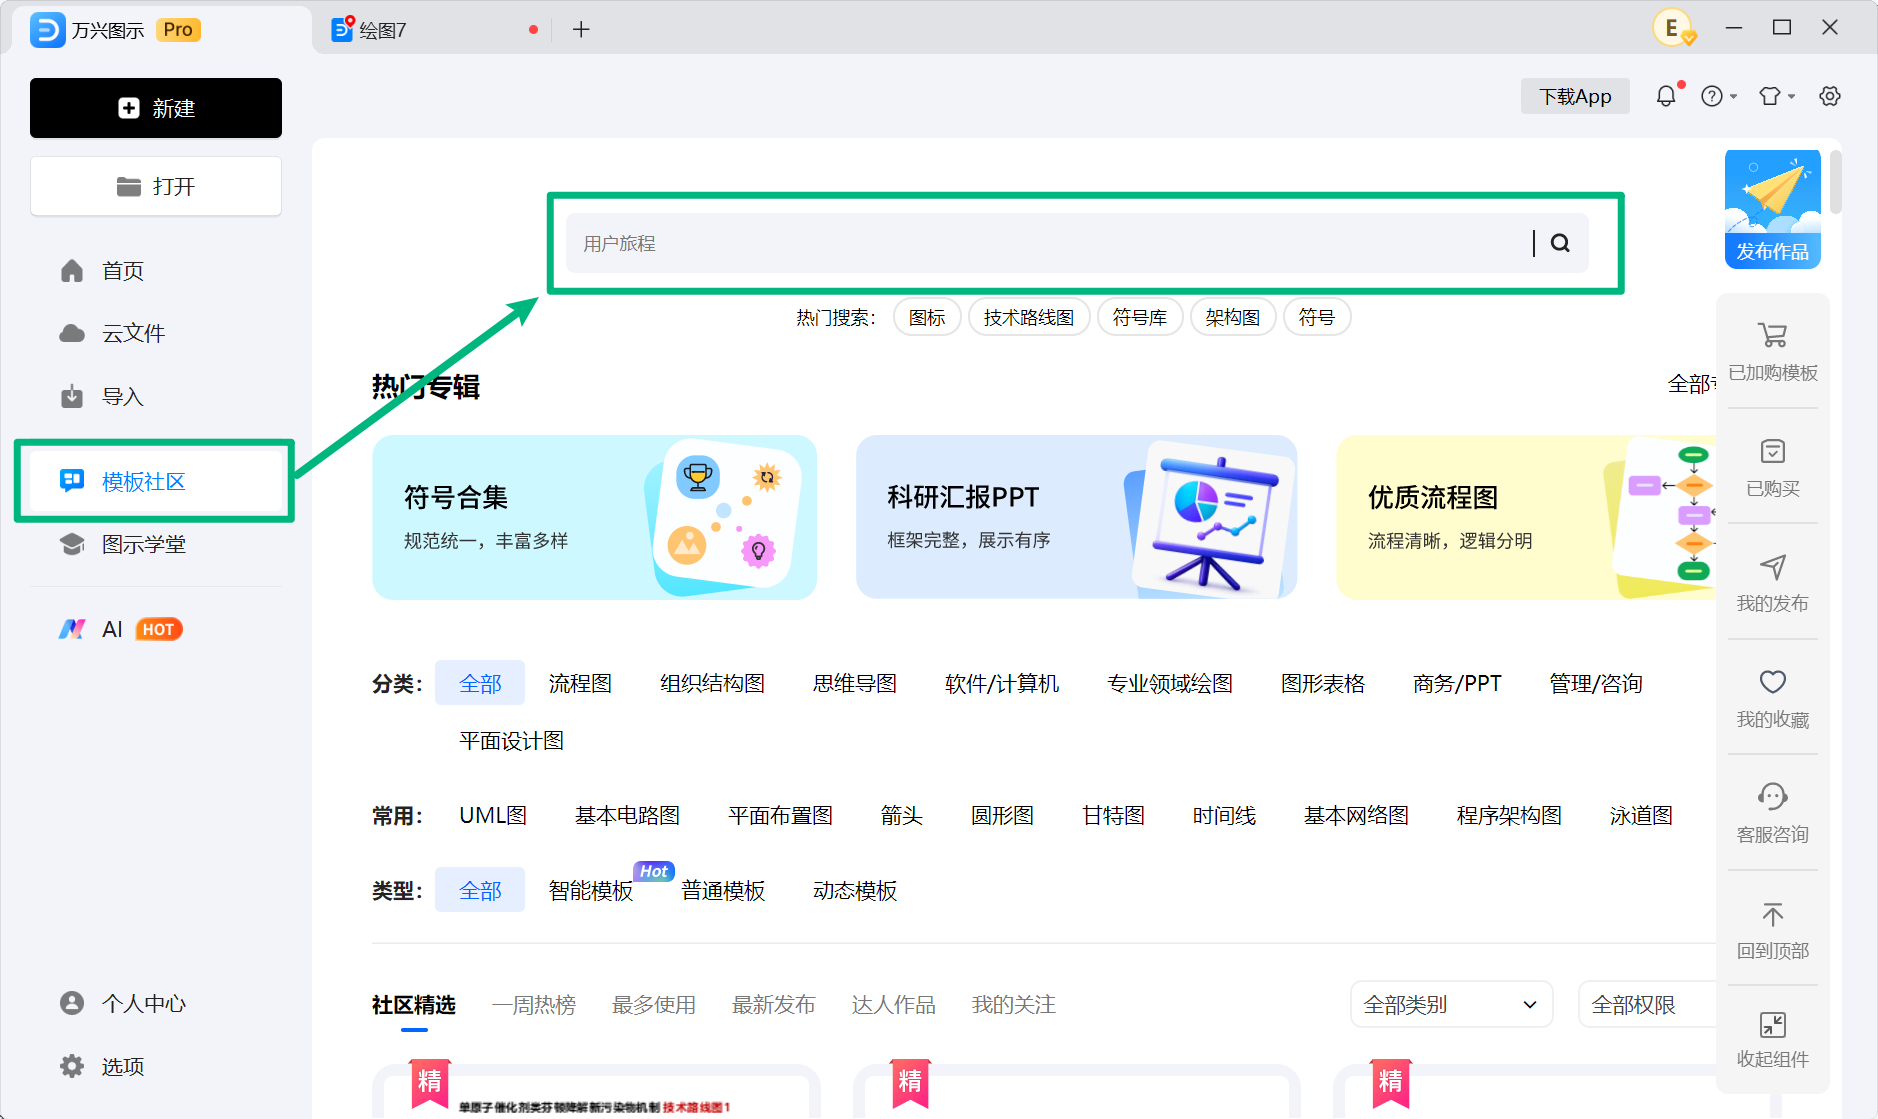The width and height of the screenshot is (1878, 1119).
Task: Click the 打开 (Open) button
Action: pos(156,186)
